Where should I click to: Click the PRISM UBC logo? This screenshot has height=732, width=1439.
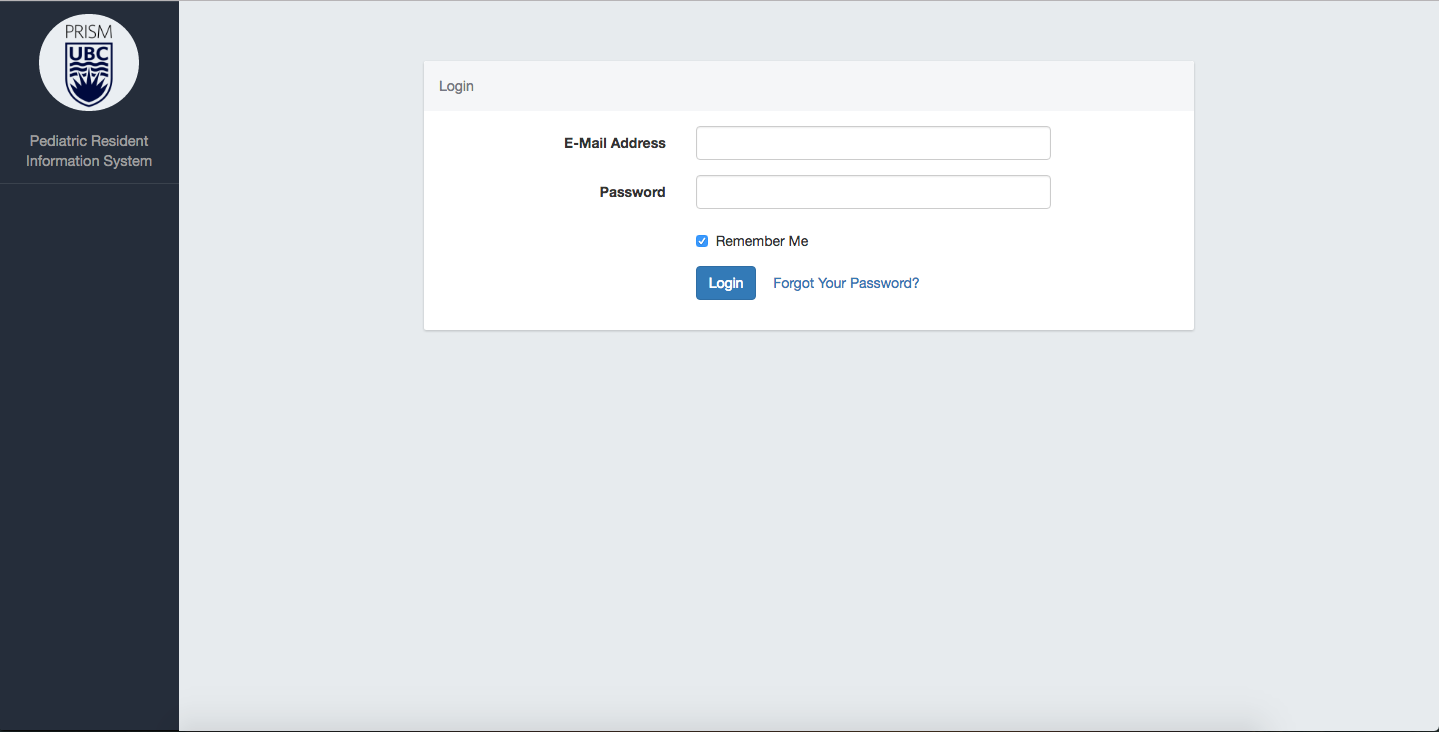[89, 62]
